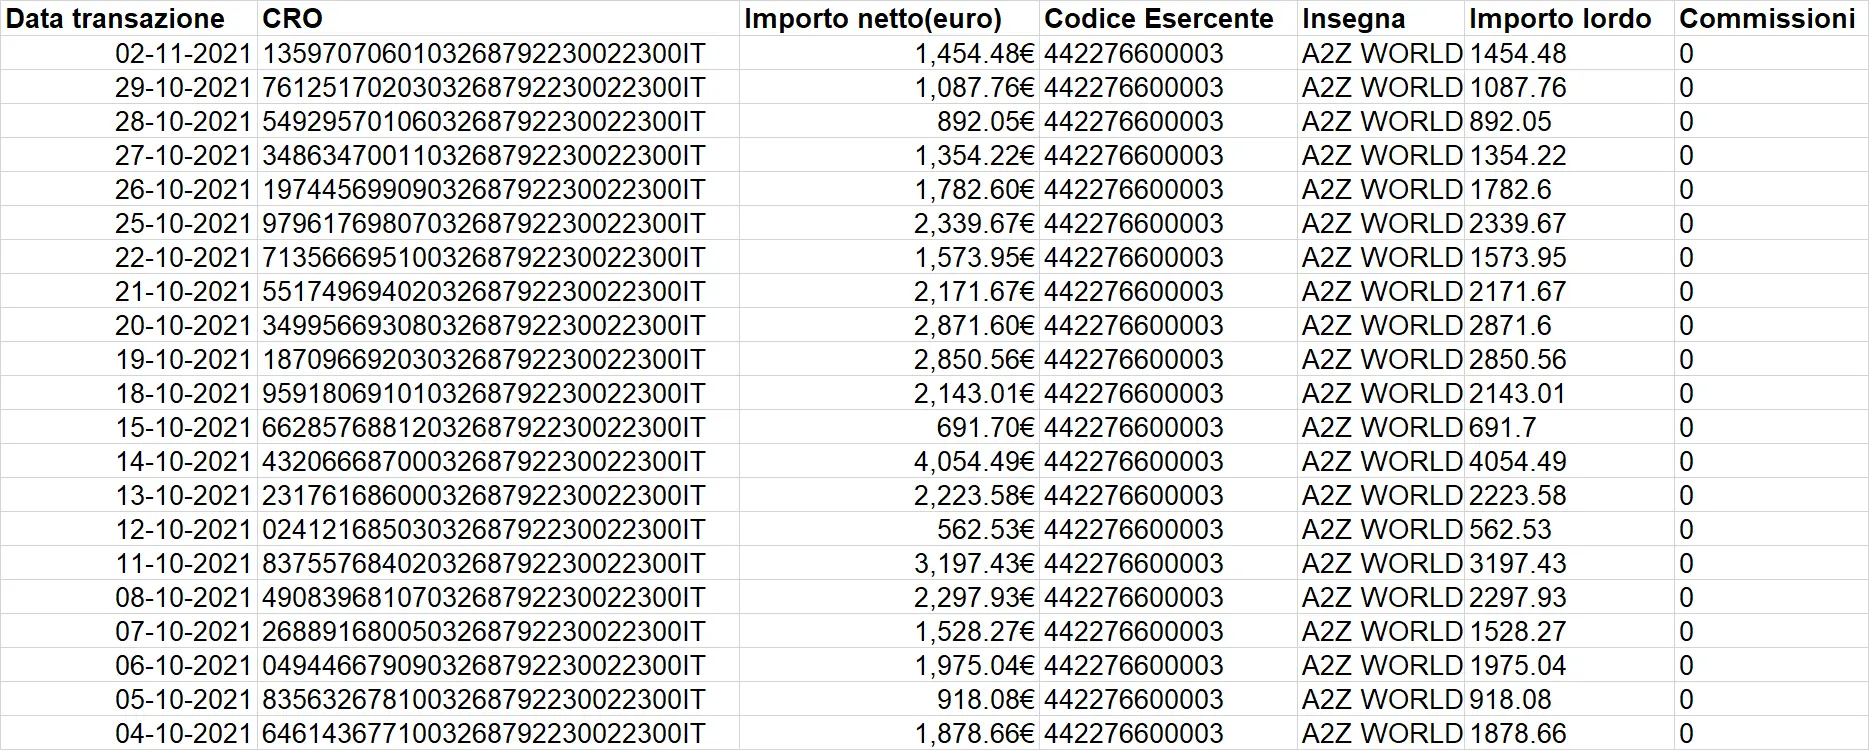
Task: Click the net amount 1,975.04€ cell
Action: tap(973, 666)
